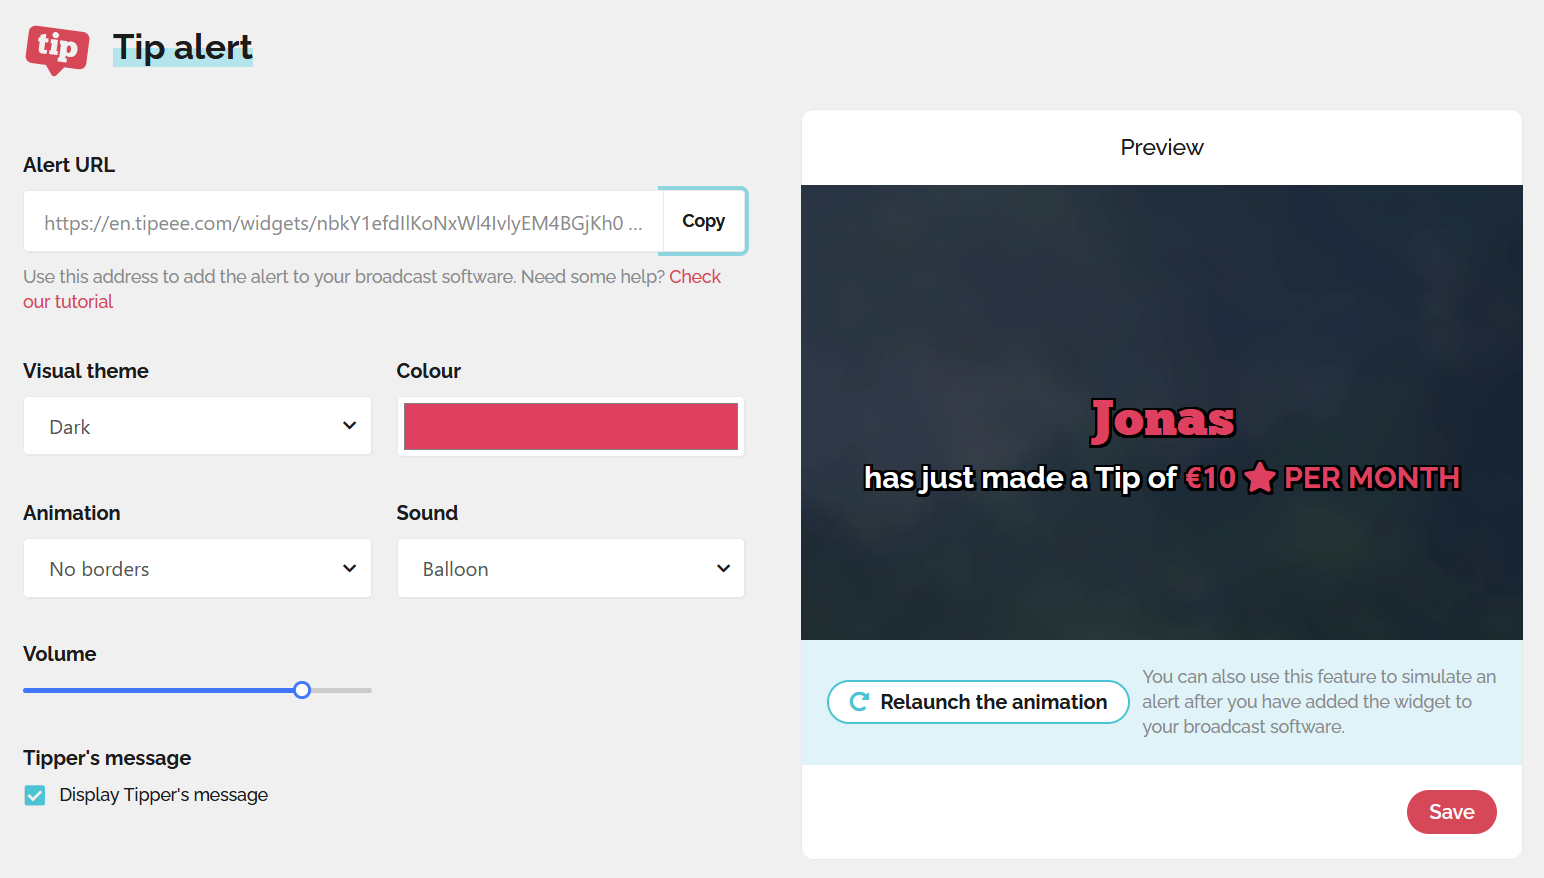Expand the Animation dropdown showing No borders

pos(197,568)
